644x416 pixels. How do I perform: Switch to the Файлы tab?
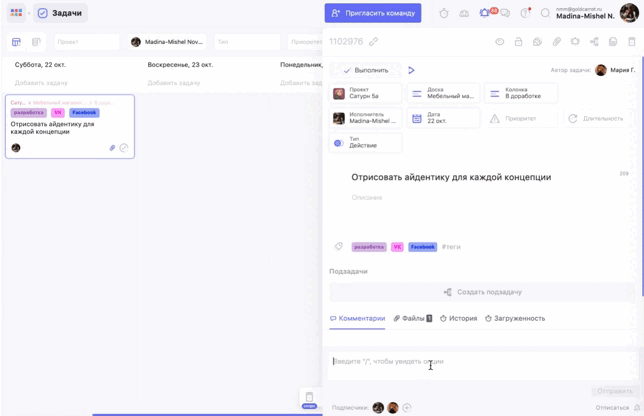pos(412,318)
